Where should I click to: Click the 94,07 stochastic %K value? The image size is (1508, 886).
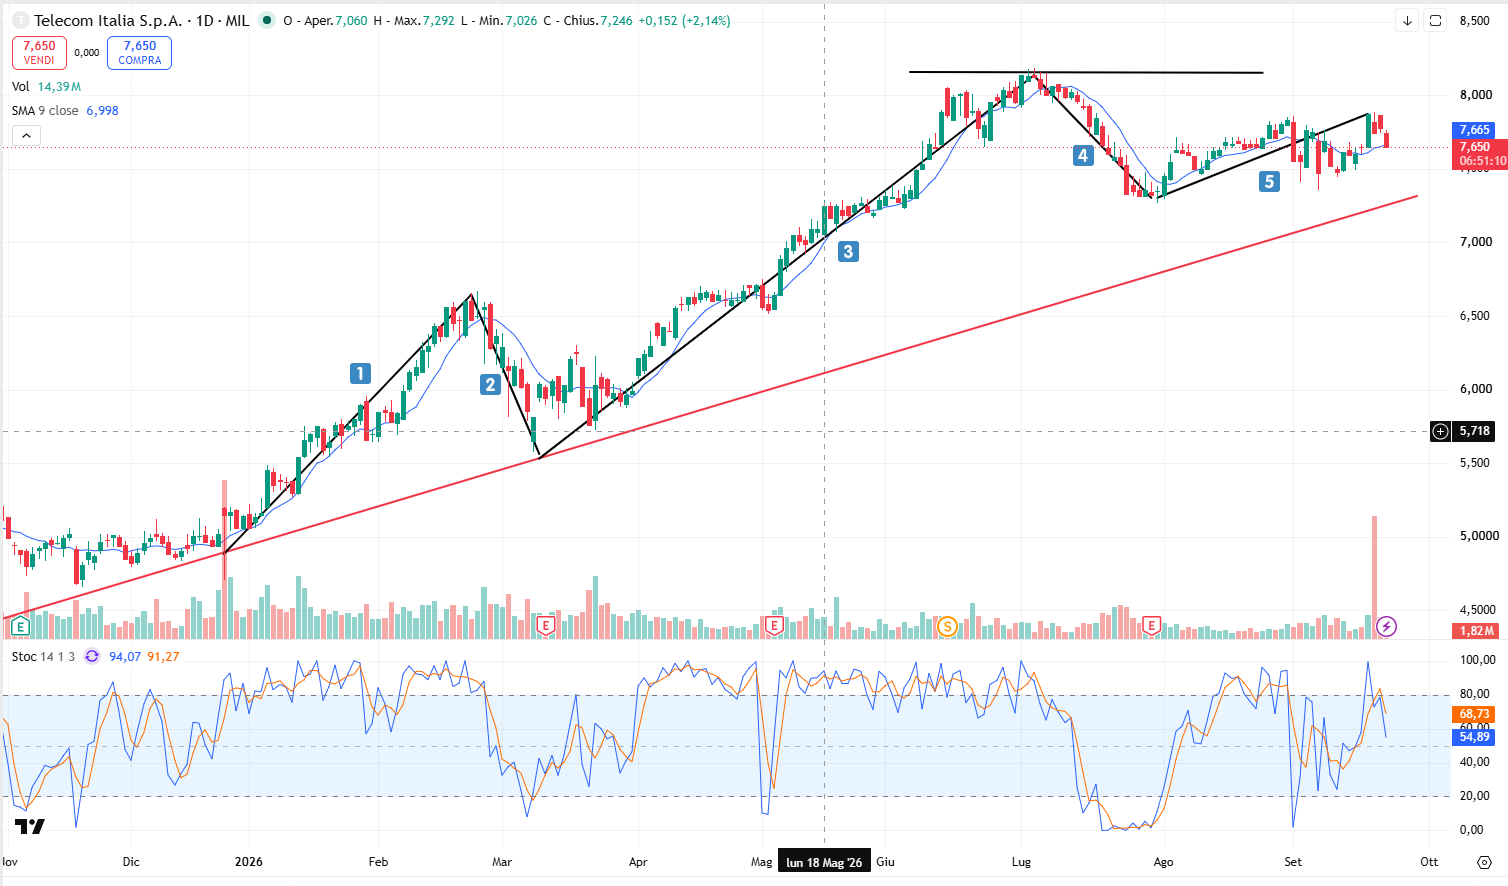125,656
